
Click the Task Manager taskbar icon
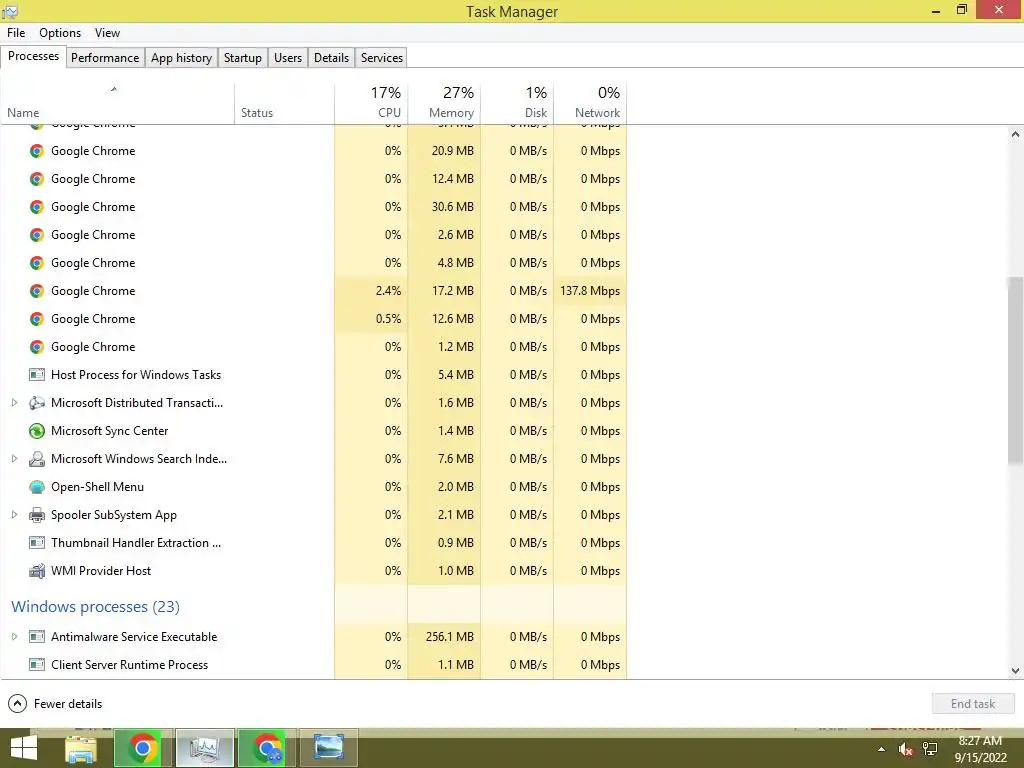[x=204, y=748]
